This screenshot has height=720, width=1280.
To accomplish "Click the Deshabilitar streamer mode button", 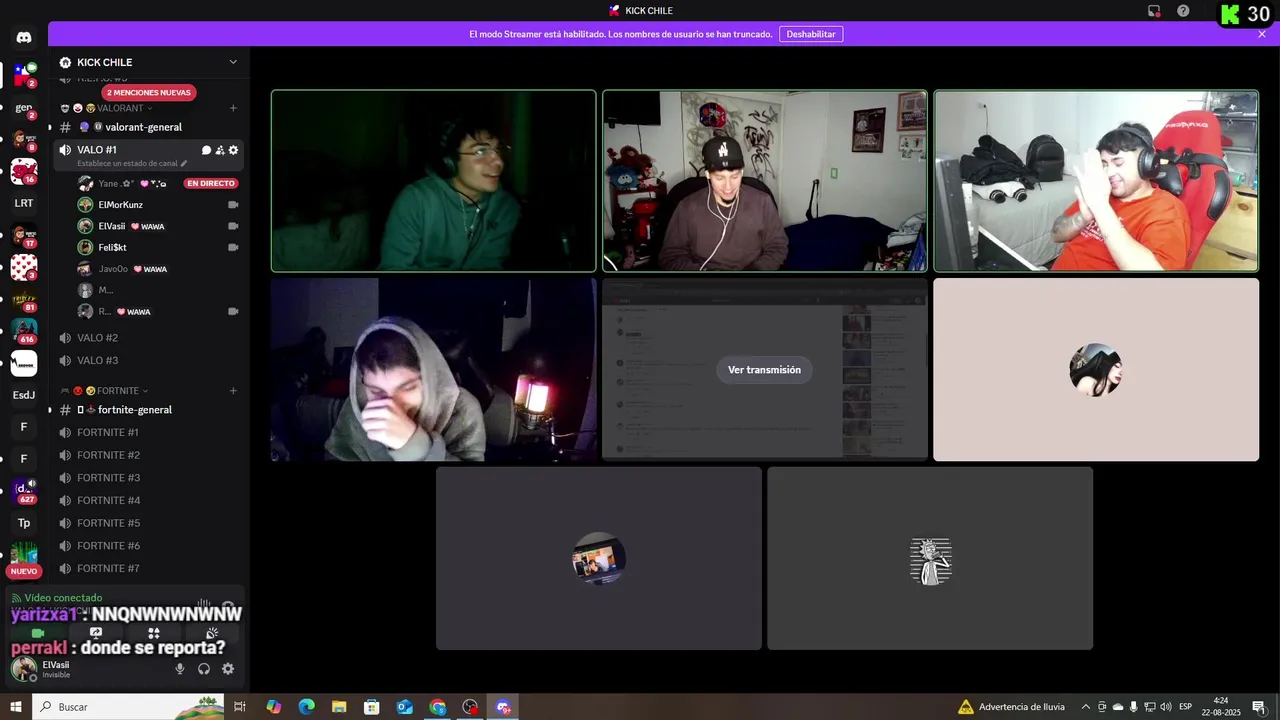I will [811, 34].
